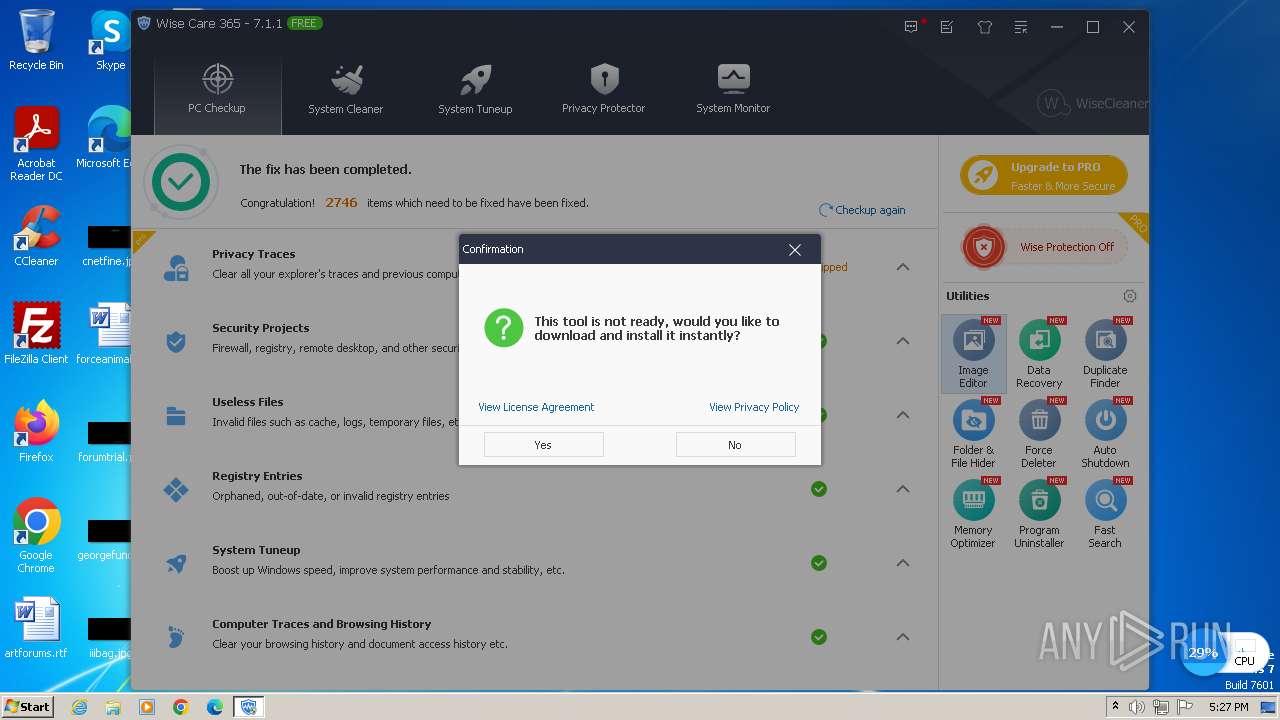Switch to System Tuneup tab
Image resolution: width=1280 pixels, height=720 pixels.
click(475, 90)
